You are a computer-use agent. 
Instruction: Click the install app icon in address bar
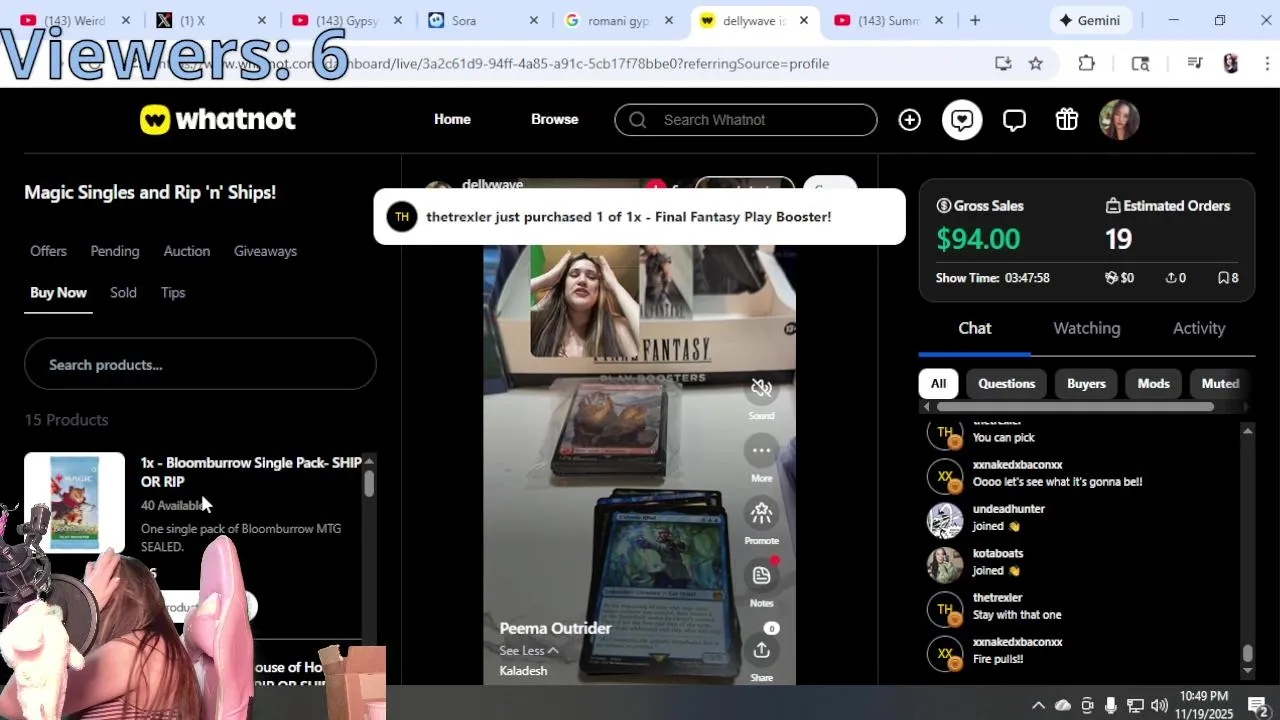(1003, 64)
